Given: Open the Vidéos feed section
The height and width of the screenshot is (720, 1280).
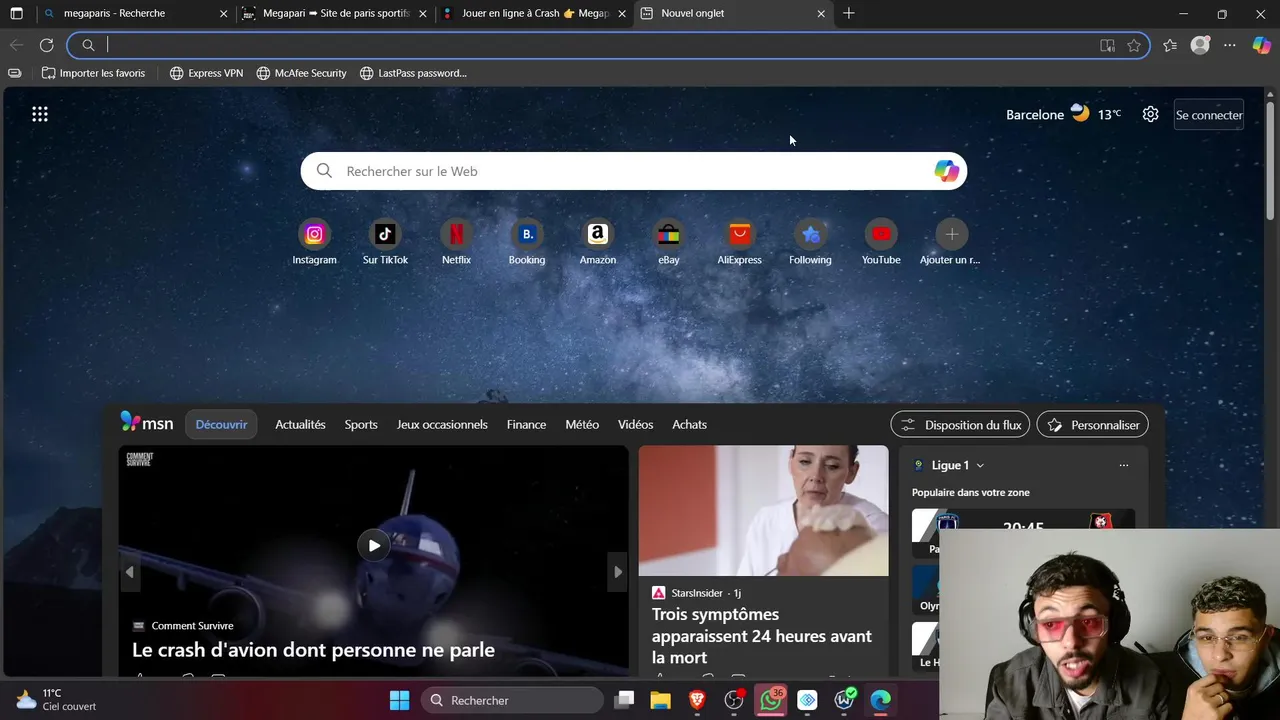Looking at the screenshot, I should [x=635, y=424].
